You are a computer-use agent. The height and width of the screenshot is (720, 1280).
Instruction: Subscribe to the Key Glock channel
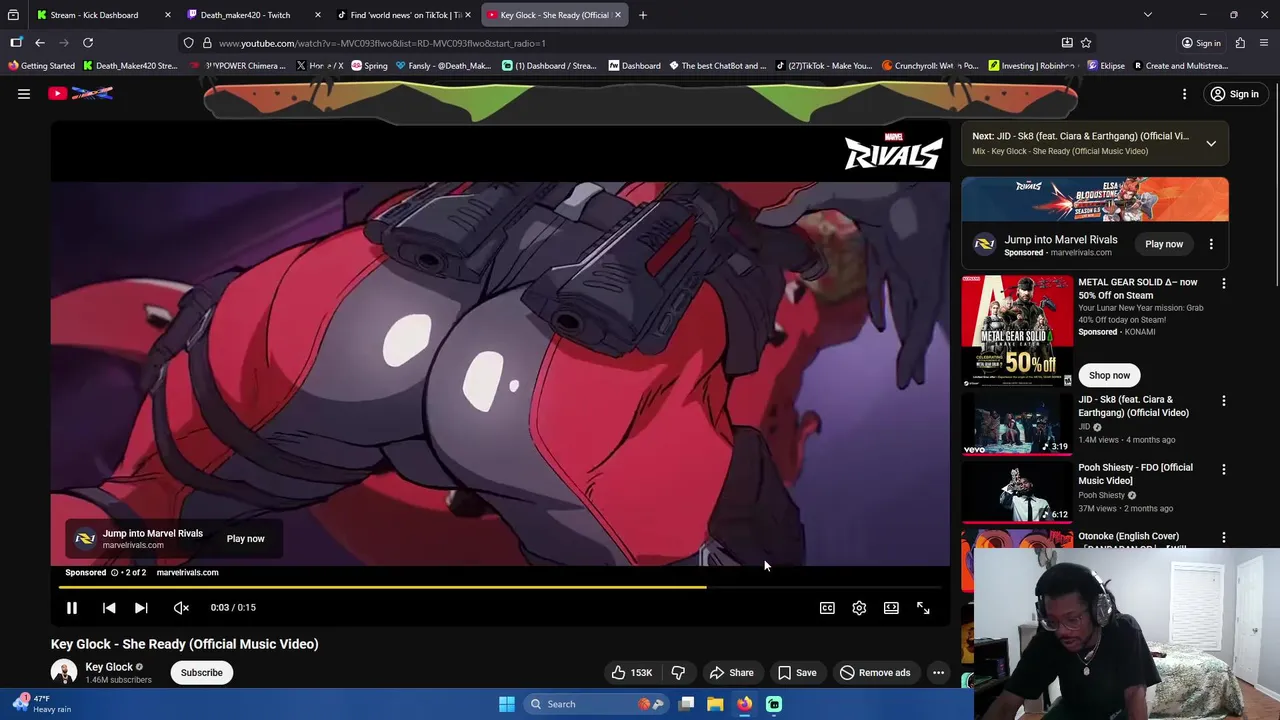(x=202, y=672)
